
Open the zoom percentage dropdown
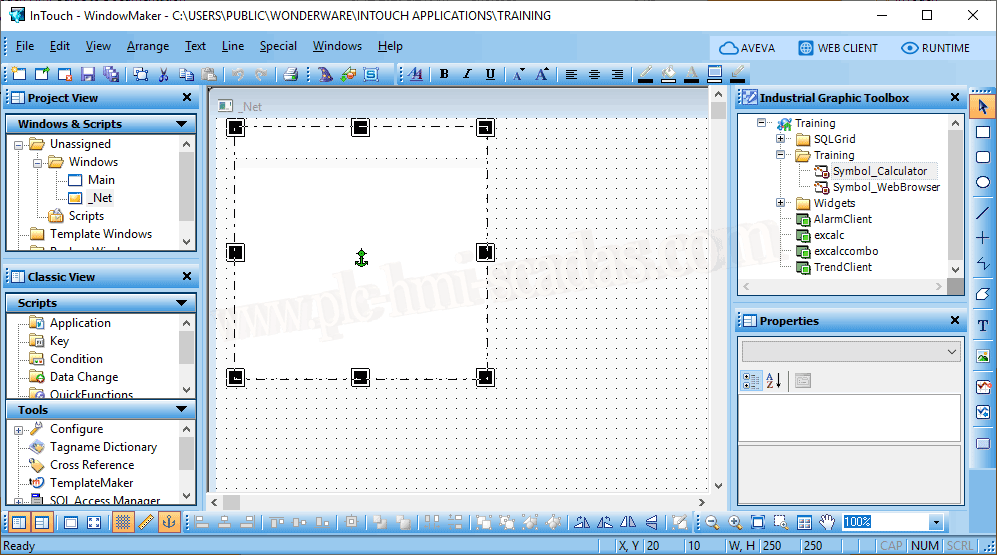(936, 522)
